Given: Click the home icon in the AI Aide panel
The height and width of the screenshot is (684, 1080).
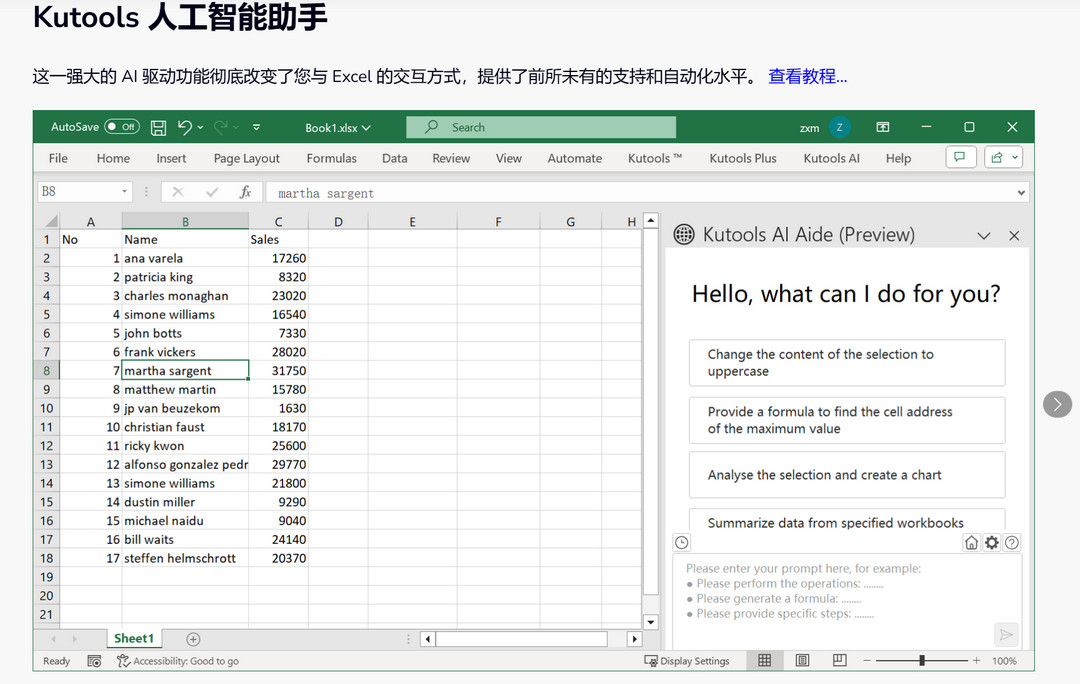Looking at the screenshot, I should coord(970,542).
